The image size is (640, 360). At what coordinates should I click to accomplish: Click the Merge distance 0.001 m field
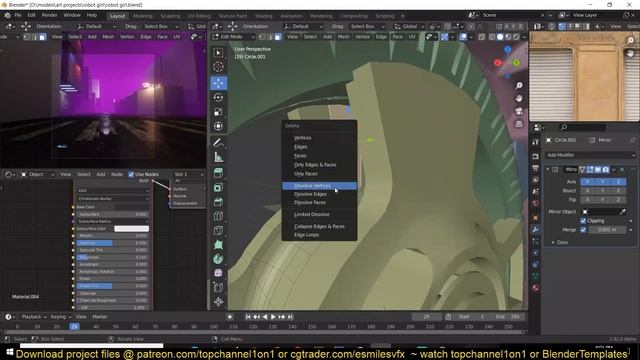607,230
